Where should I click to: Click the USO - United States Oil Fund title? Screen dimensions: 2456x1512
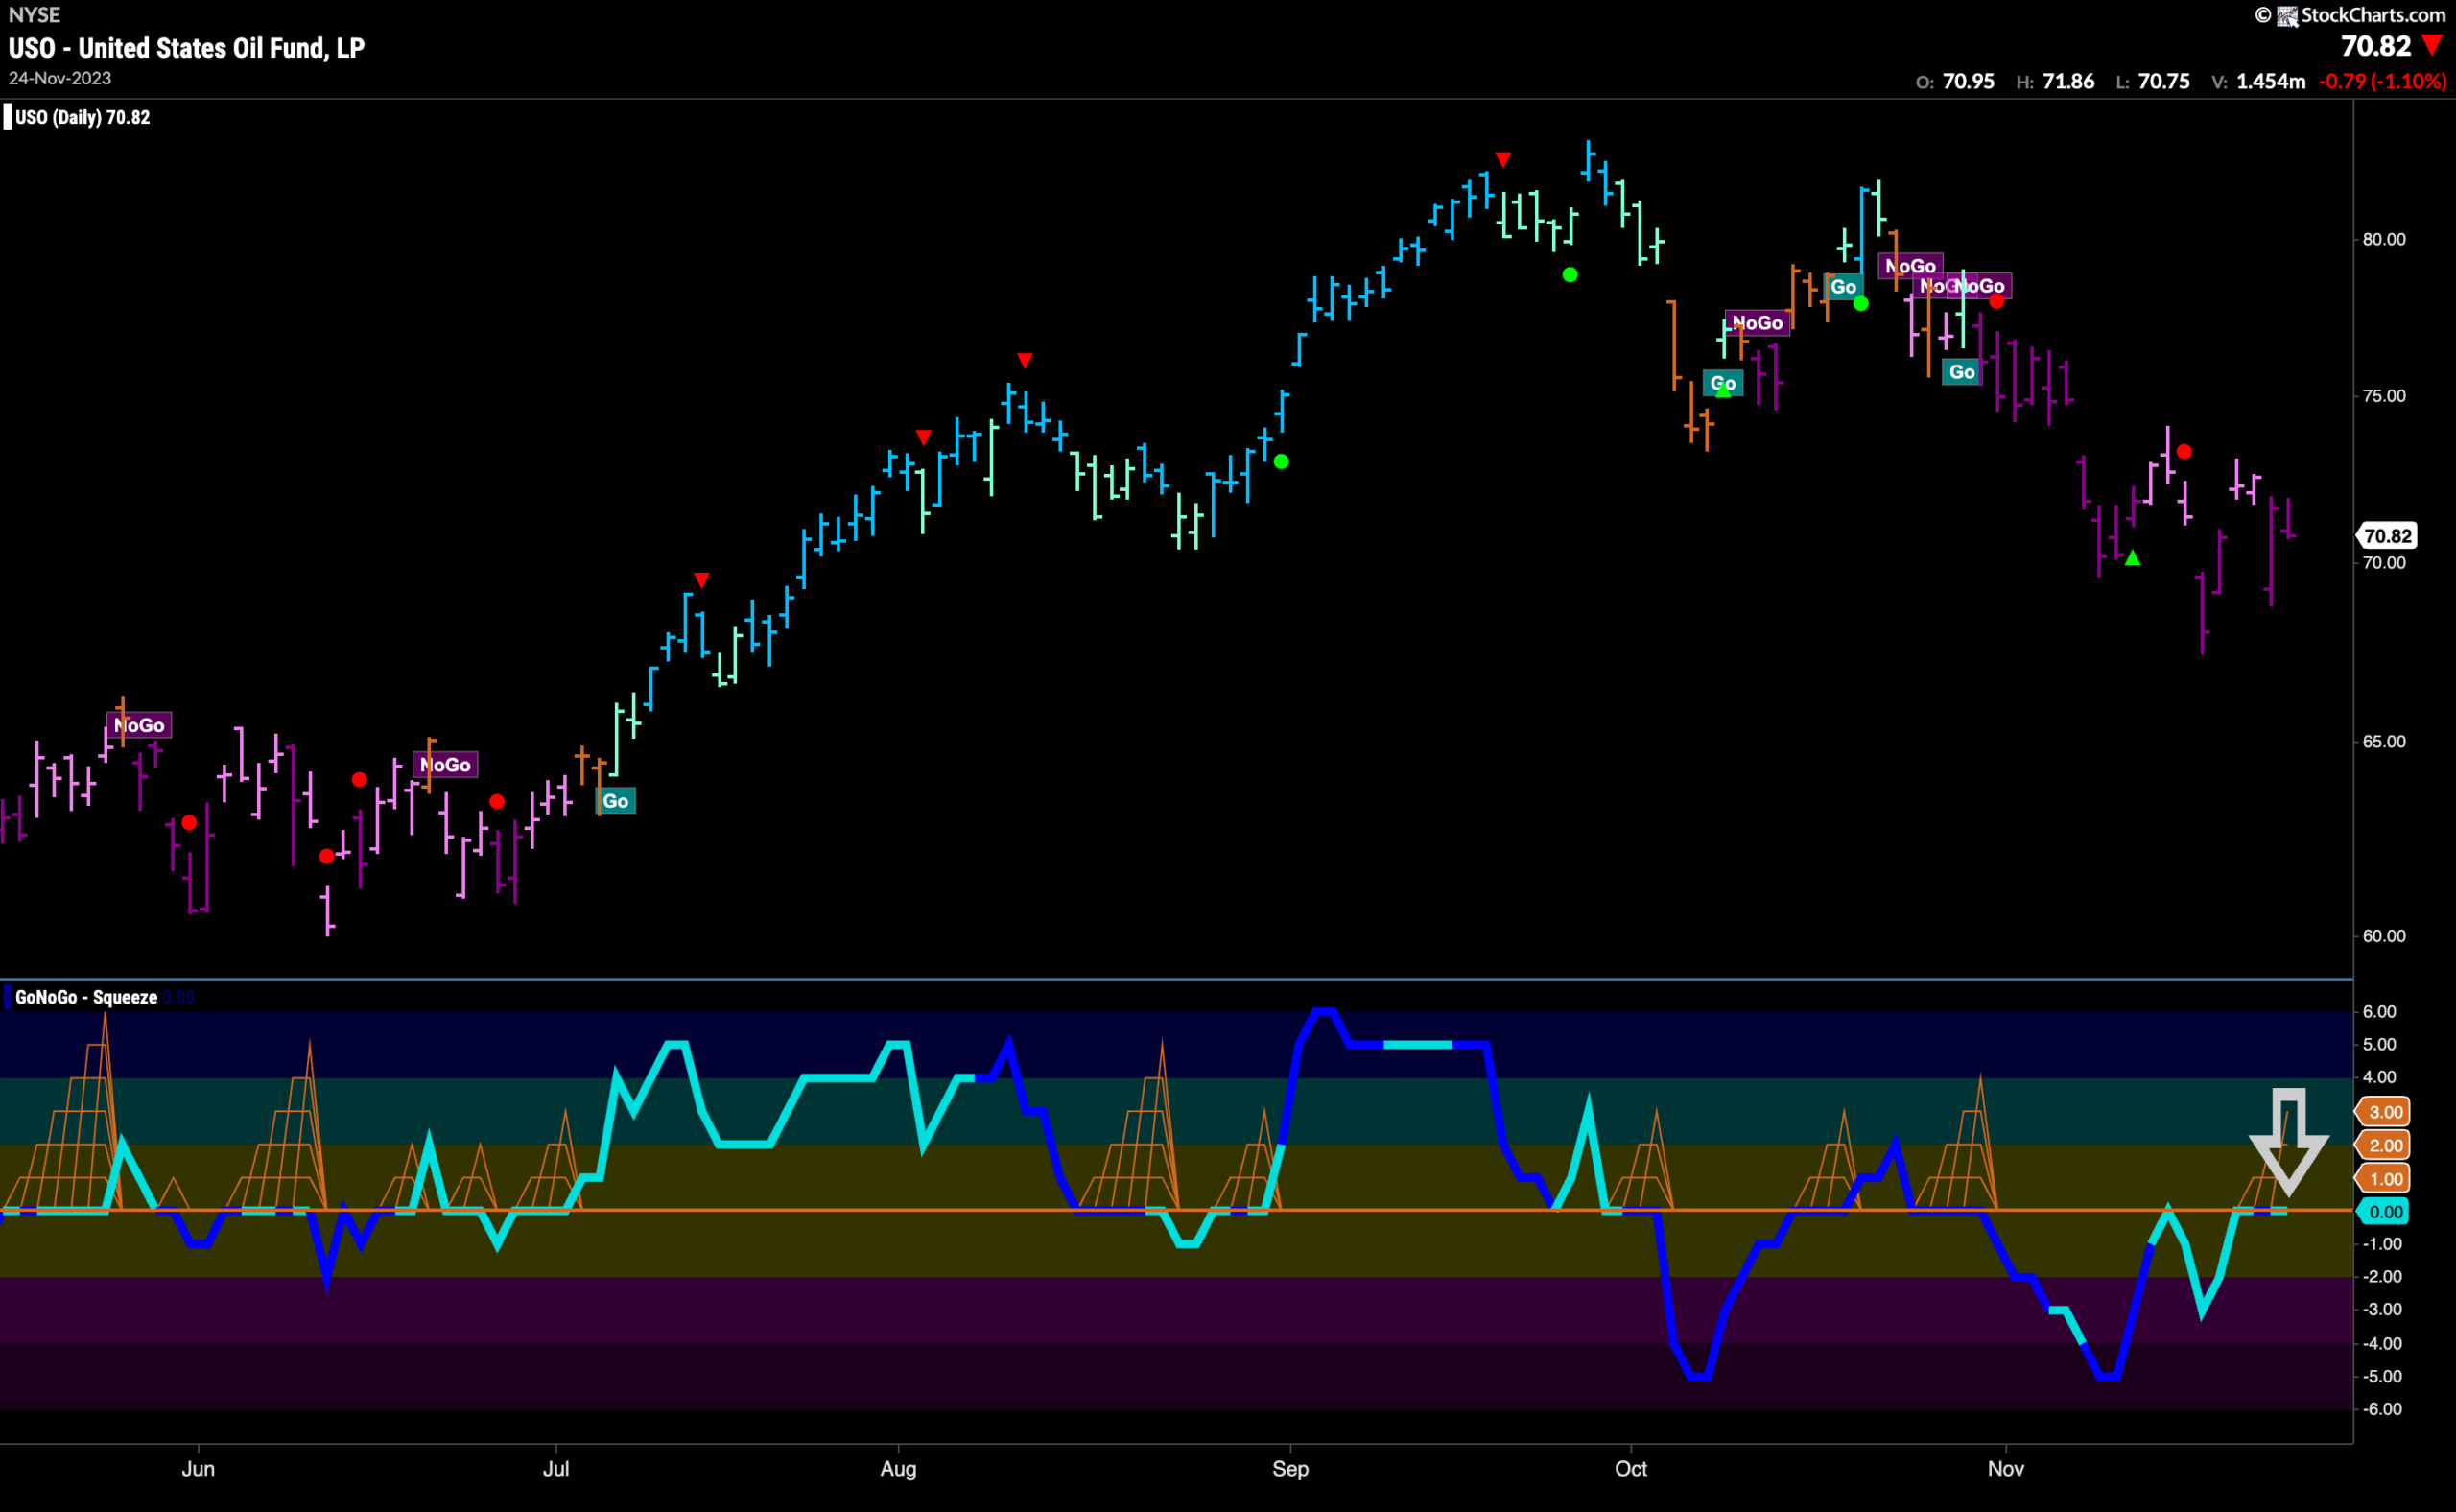(x=187, y=48)
